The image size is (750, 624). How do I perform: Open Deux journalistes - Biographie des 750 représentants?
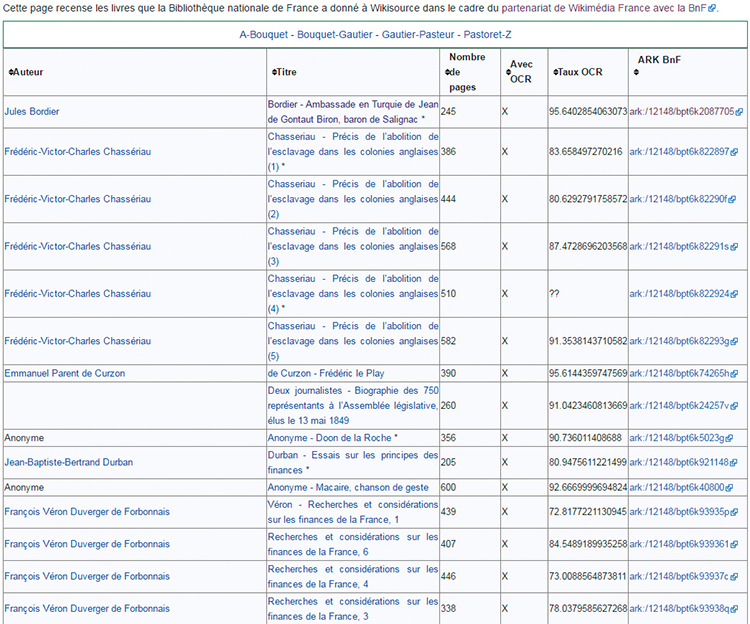pyautogui.click(x=353, y=405)
